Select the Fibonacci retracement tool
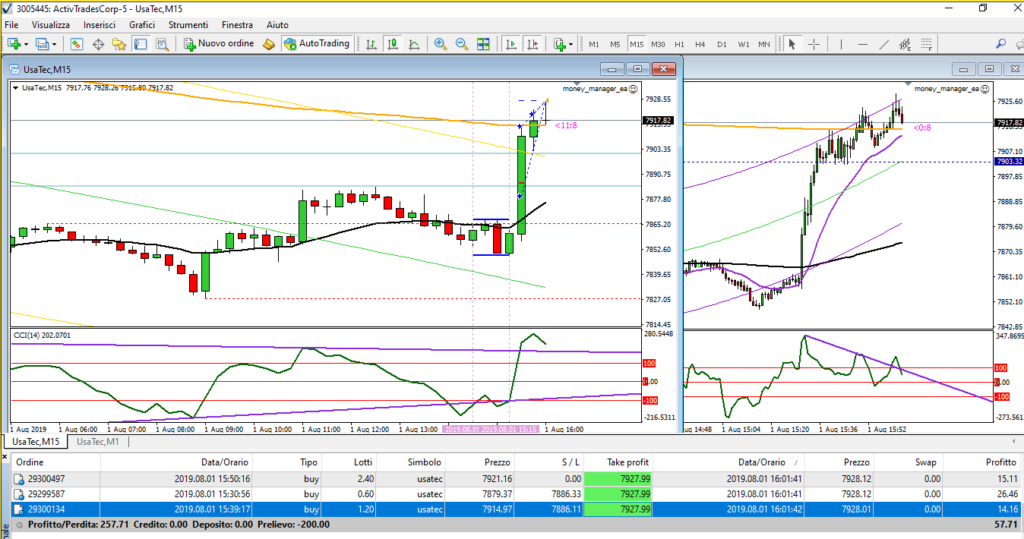The image size is (1024, 539). (x=926, y=44)
